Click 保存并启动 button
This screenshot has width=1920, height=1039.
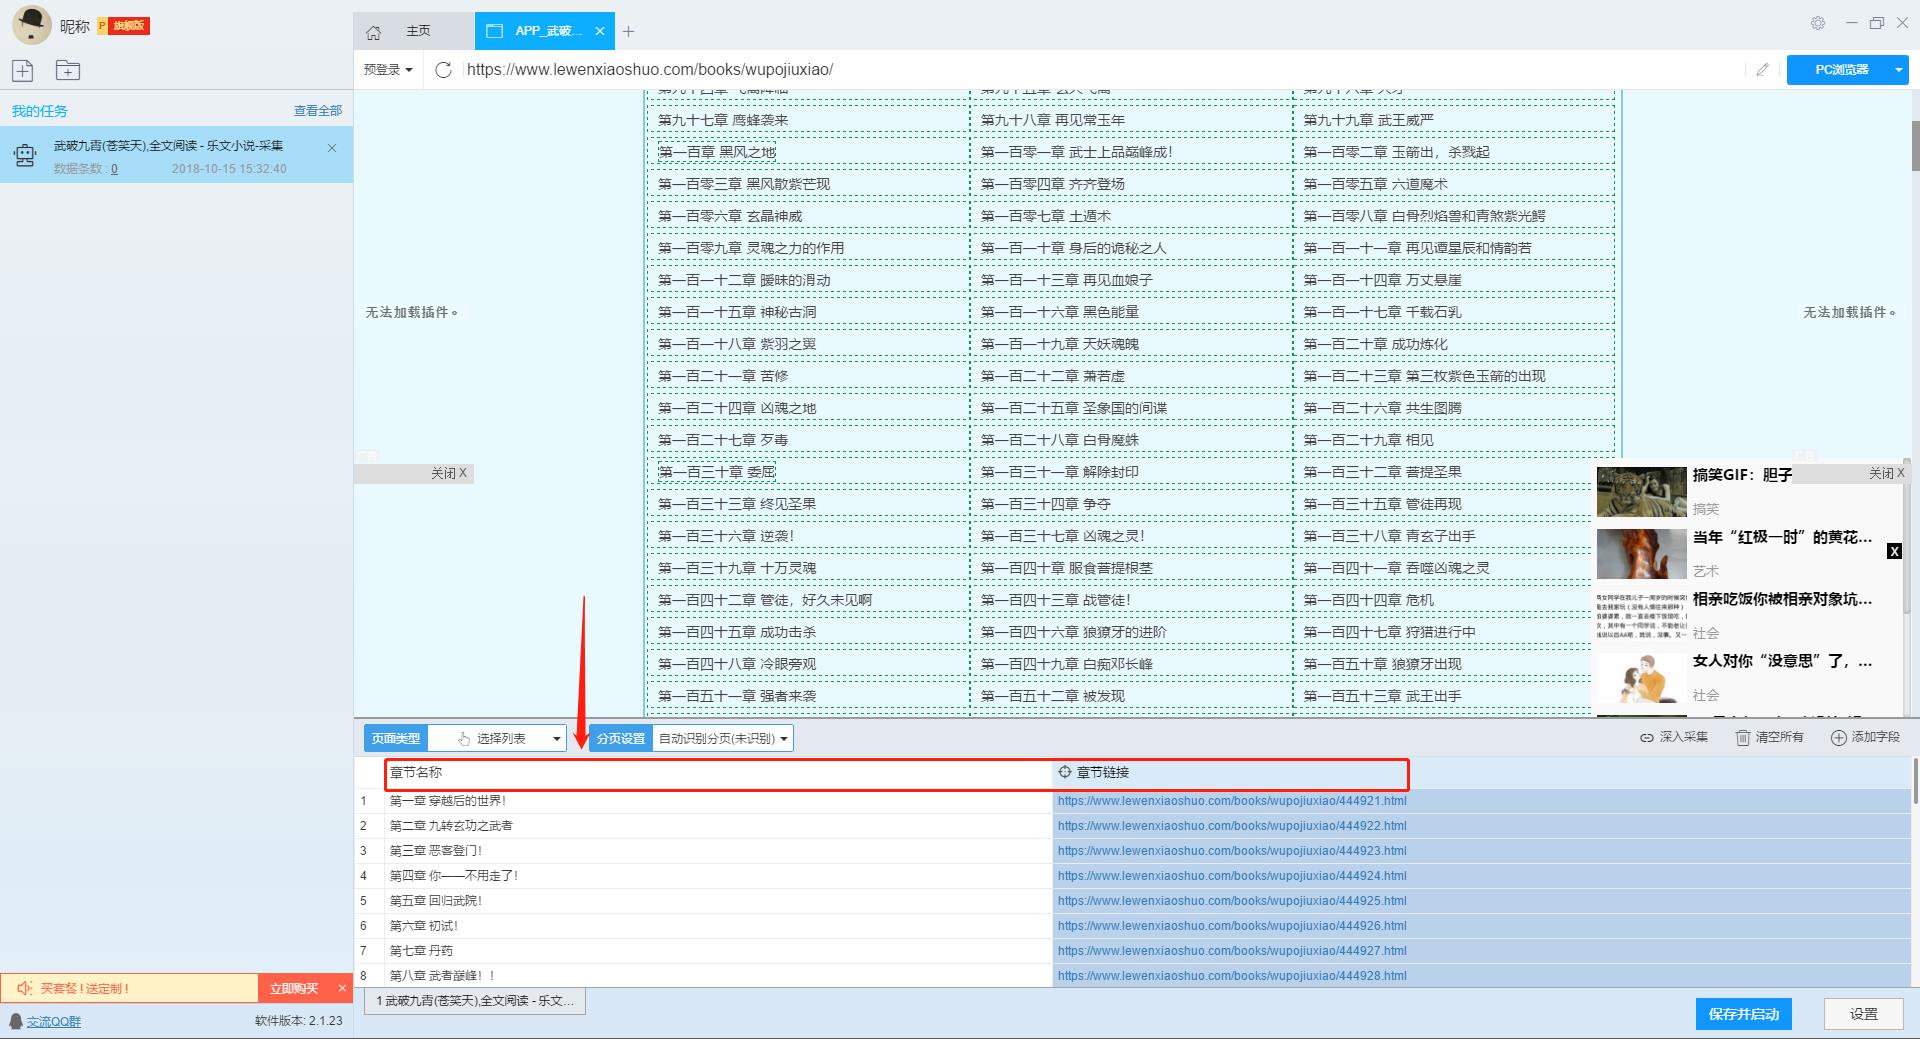(x=1743, y=1014)
